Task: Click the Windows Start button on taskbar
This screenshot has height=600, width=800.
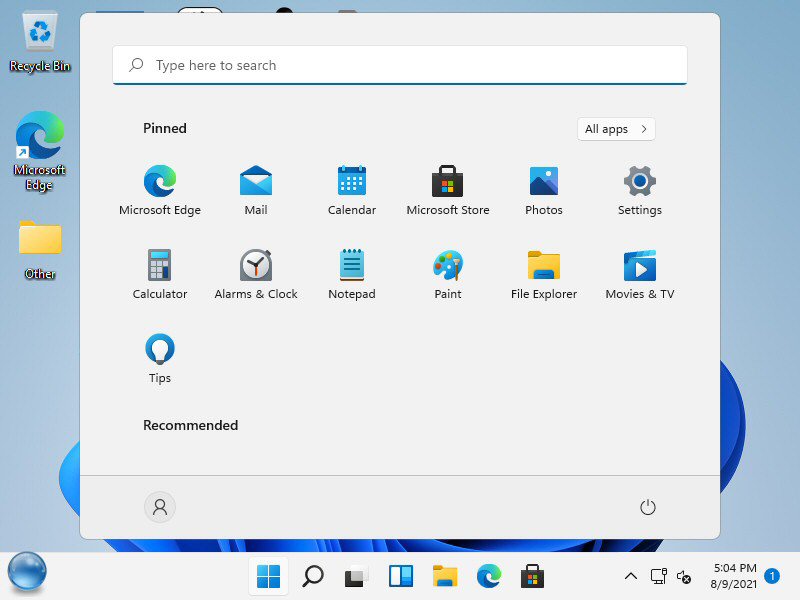Action: coord(268,577)
